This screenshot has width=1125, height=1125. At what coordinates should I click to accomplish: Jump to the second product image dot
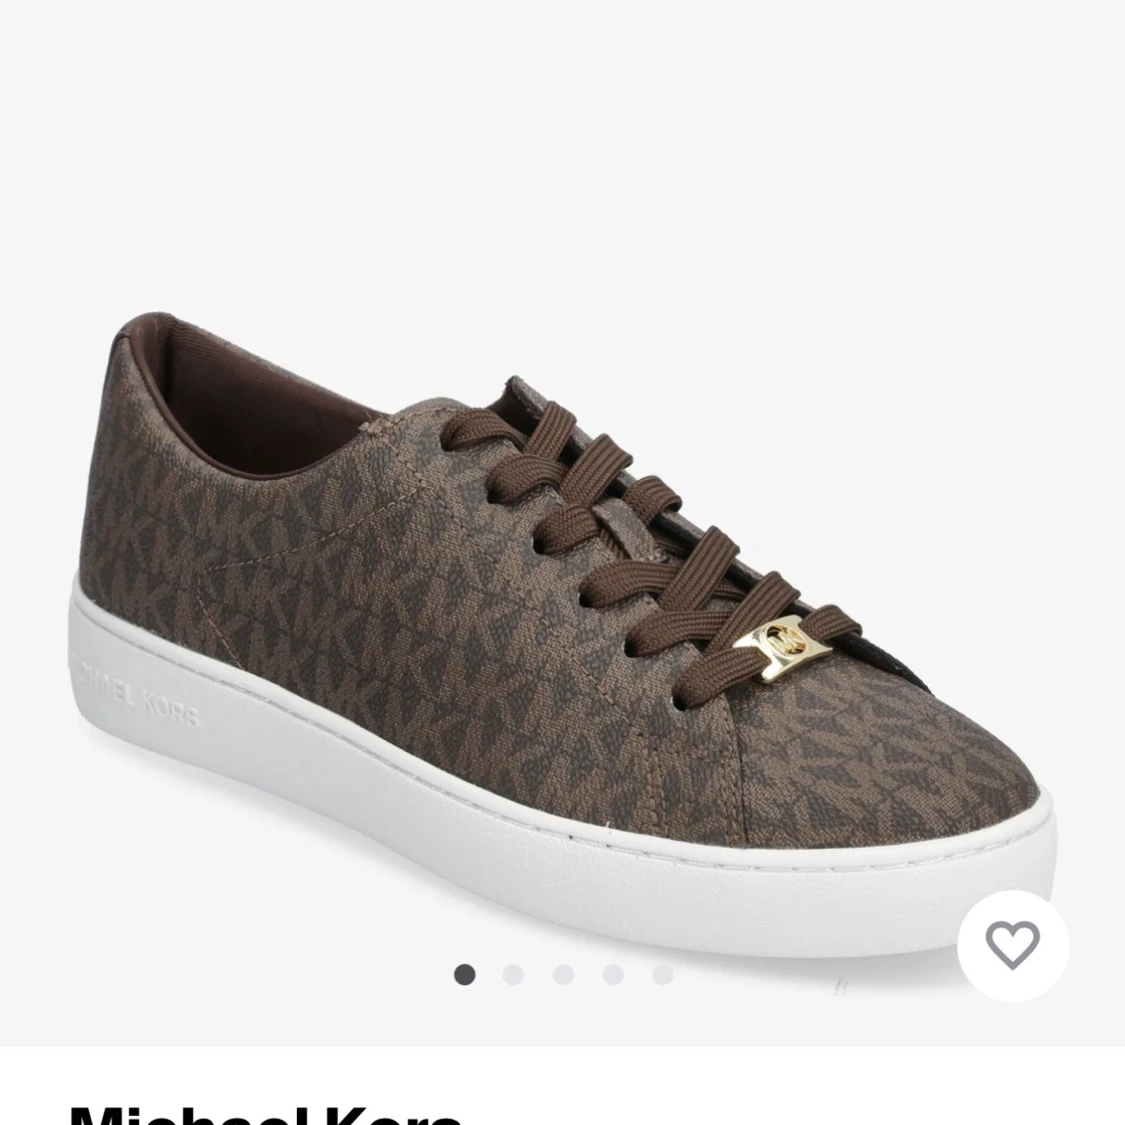click(x=513, y=974)
